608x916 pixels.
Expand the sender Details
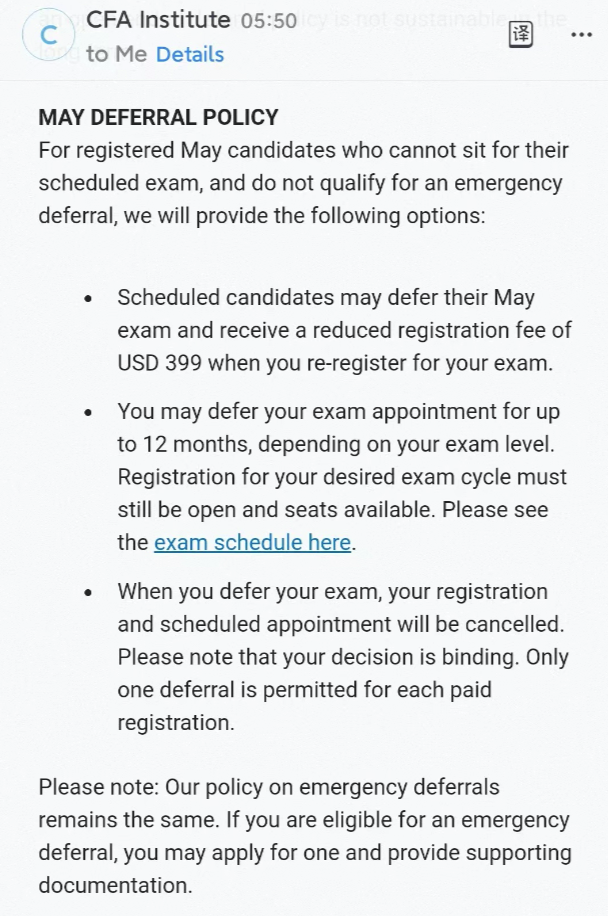(190, 54)
